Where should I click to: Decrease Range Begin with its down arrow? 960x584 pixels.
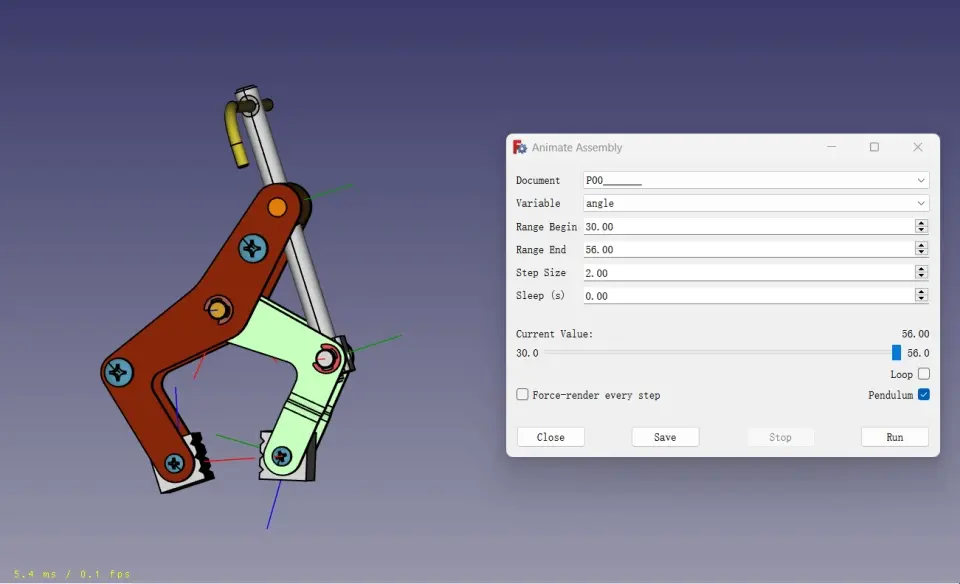click(x=921, y=230)
